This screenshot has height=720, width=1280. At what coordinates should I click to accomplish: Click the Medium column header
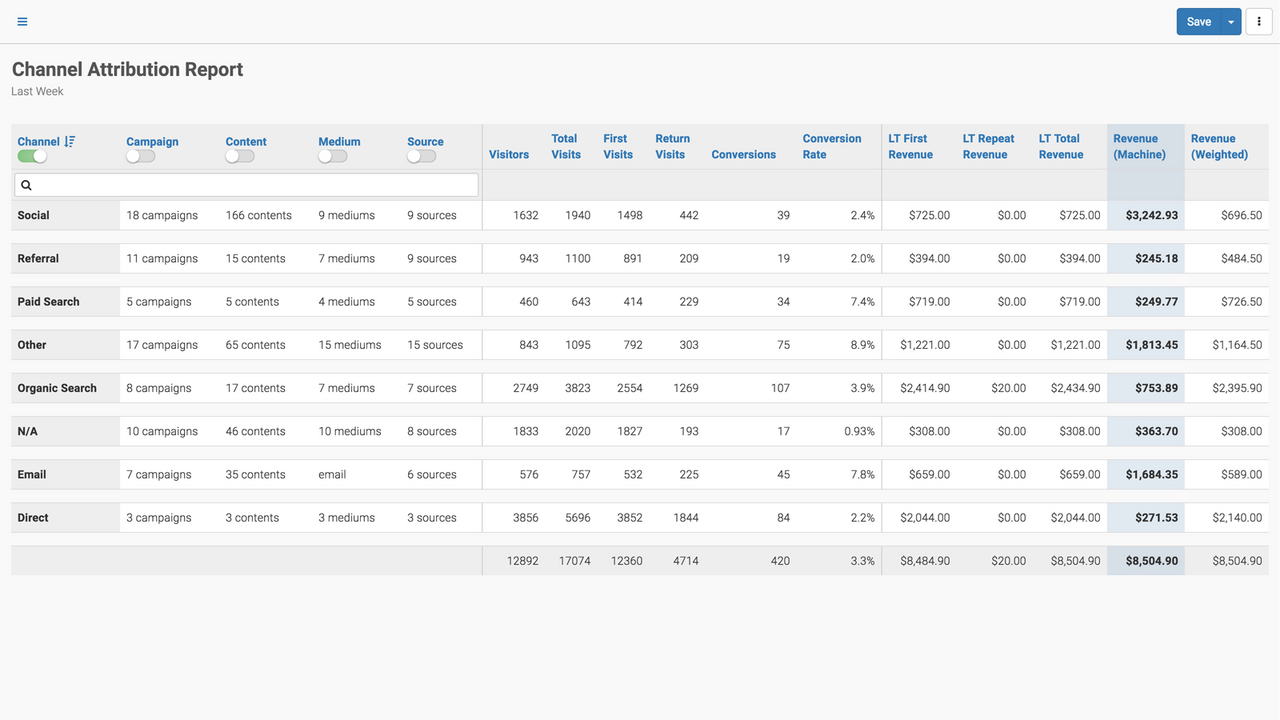[x=340, y=142]
